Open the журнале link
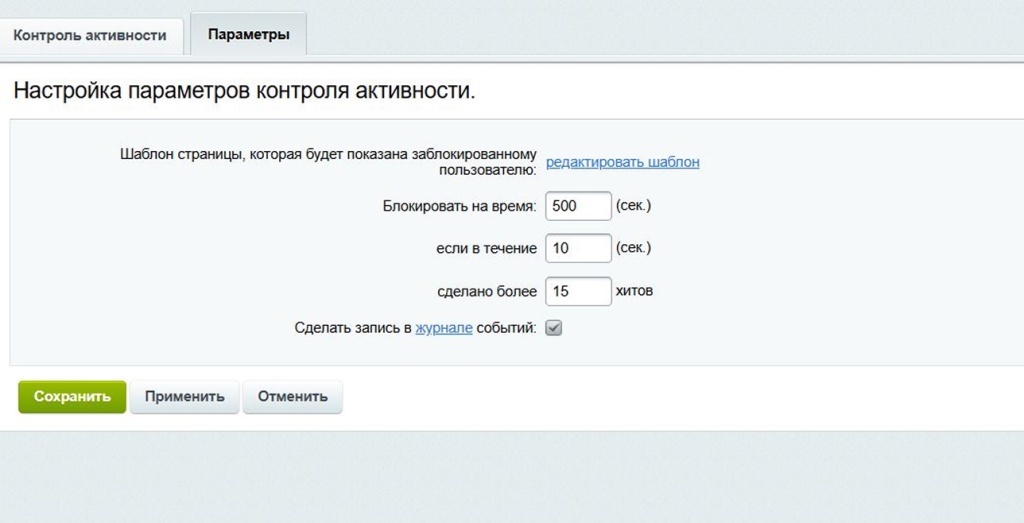1024x523 pixels. point(443,328)
